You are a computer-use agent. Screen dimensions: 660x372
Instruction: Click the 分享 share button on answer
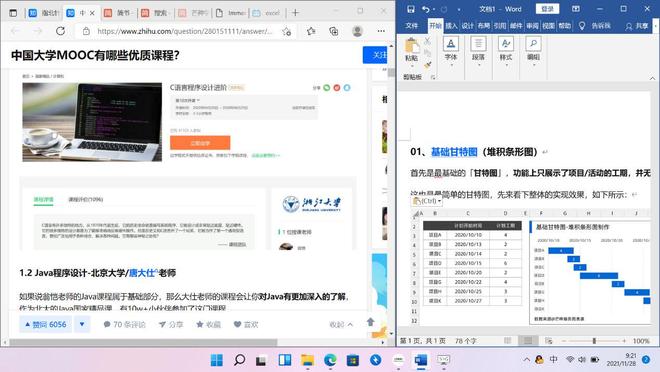(171, 324)
